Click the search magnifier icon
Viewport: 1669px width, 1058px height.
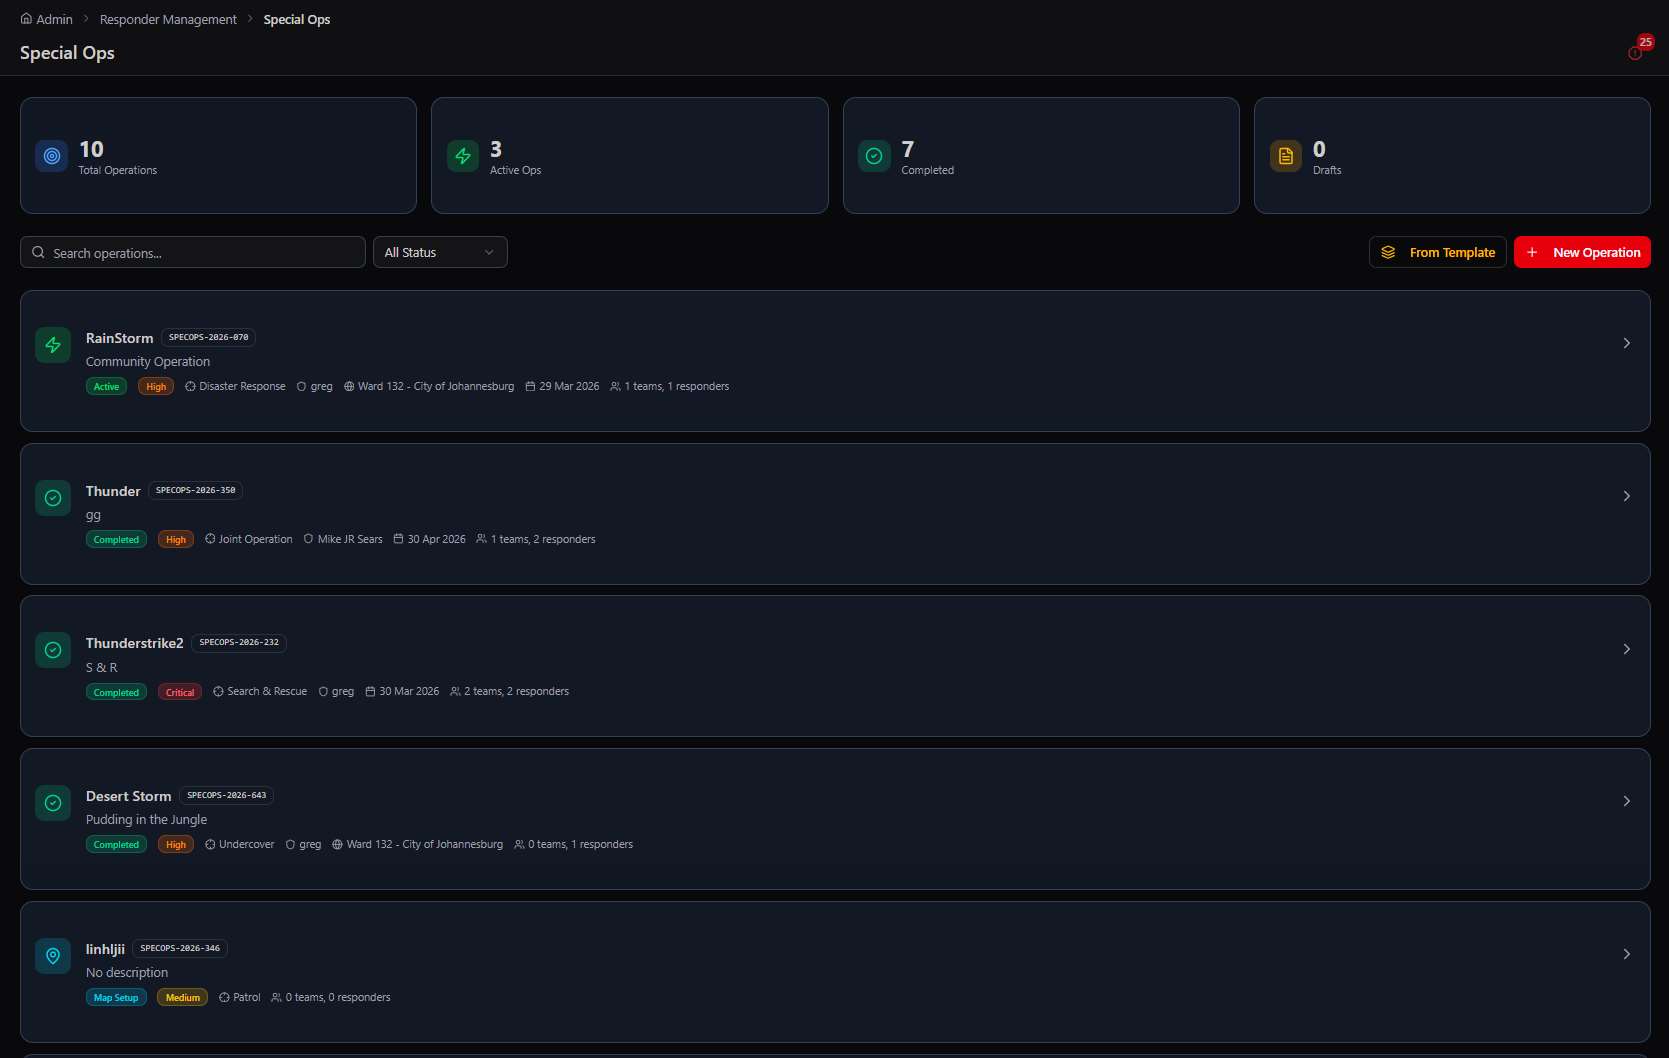(38, 253)
